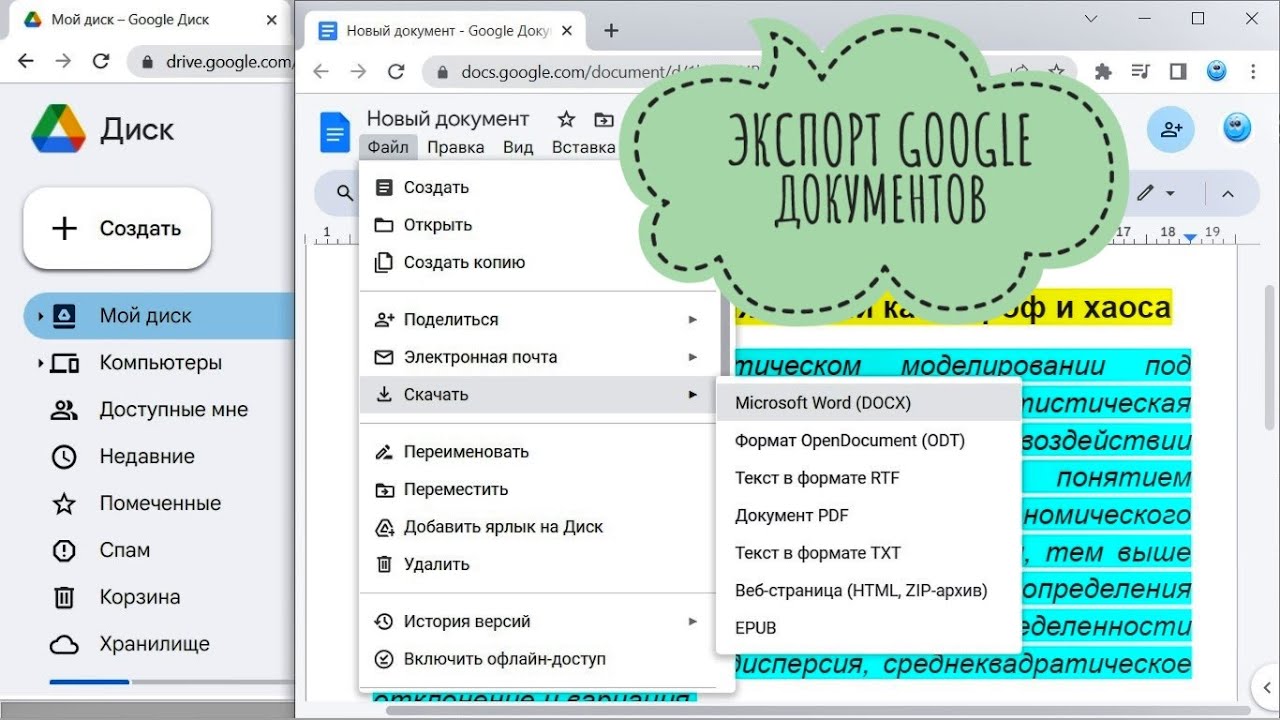1280x720 pixels.
Task: Click the drive.google.com address bar
Action: coord(212,62)
